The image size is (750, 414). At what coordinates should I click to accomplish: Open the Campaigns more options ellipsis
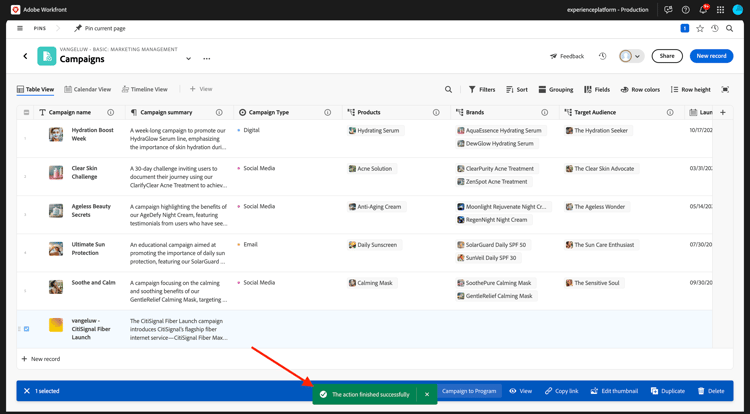[x=207, y=58]
